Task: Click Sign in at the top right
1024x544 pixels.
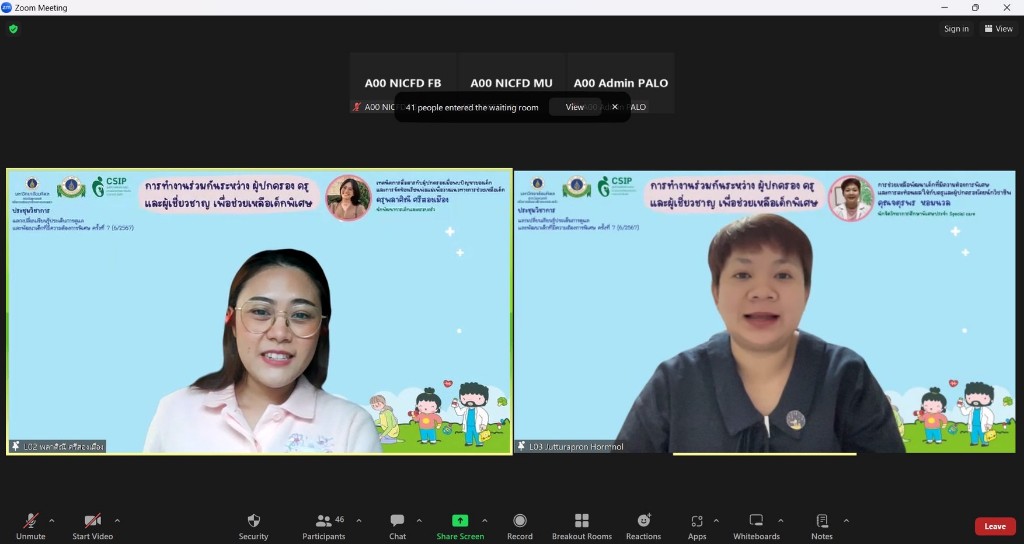Action: (956, 29)
